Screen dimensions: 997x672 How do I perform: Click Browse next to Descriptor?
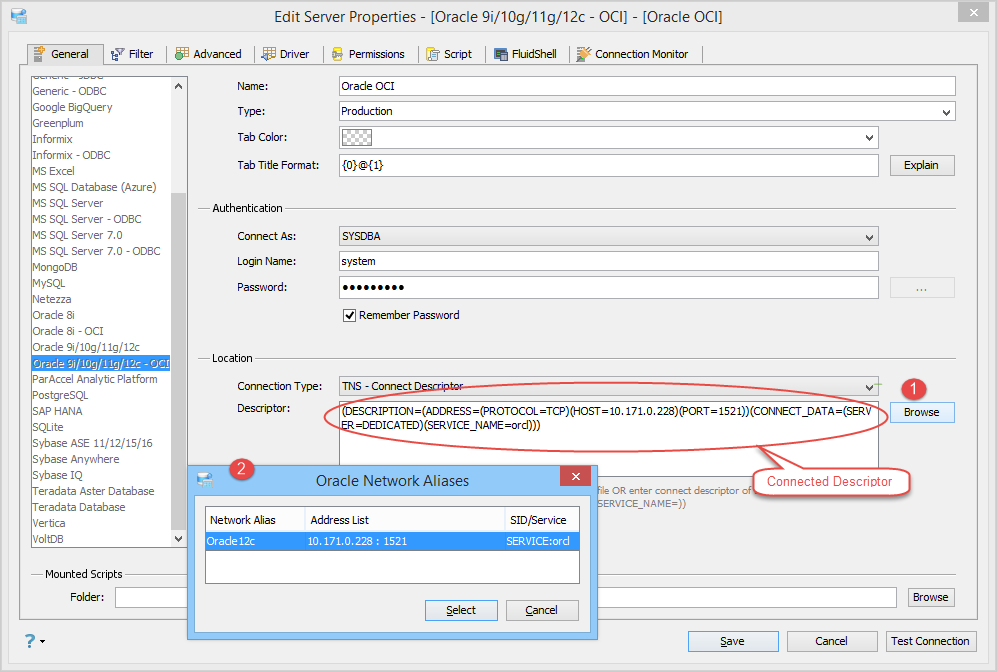921,412
